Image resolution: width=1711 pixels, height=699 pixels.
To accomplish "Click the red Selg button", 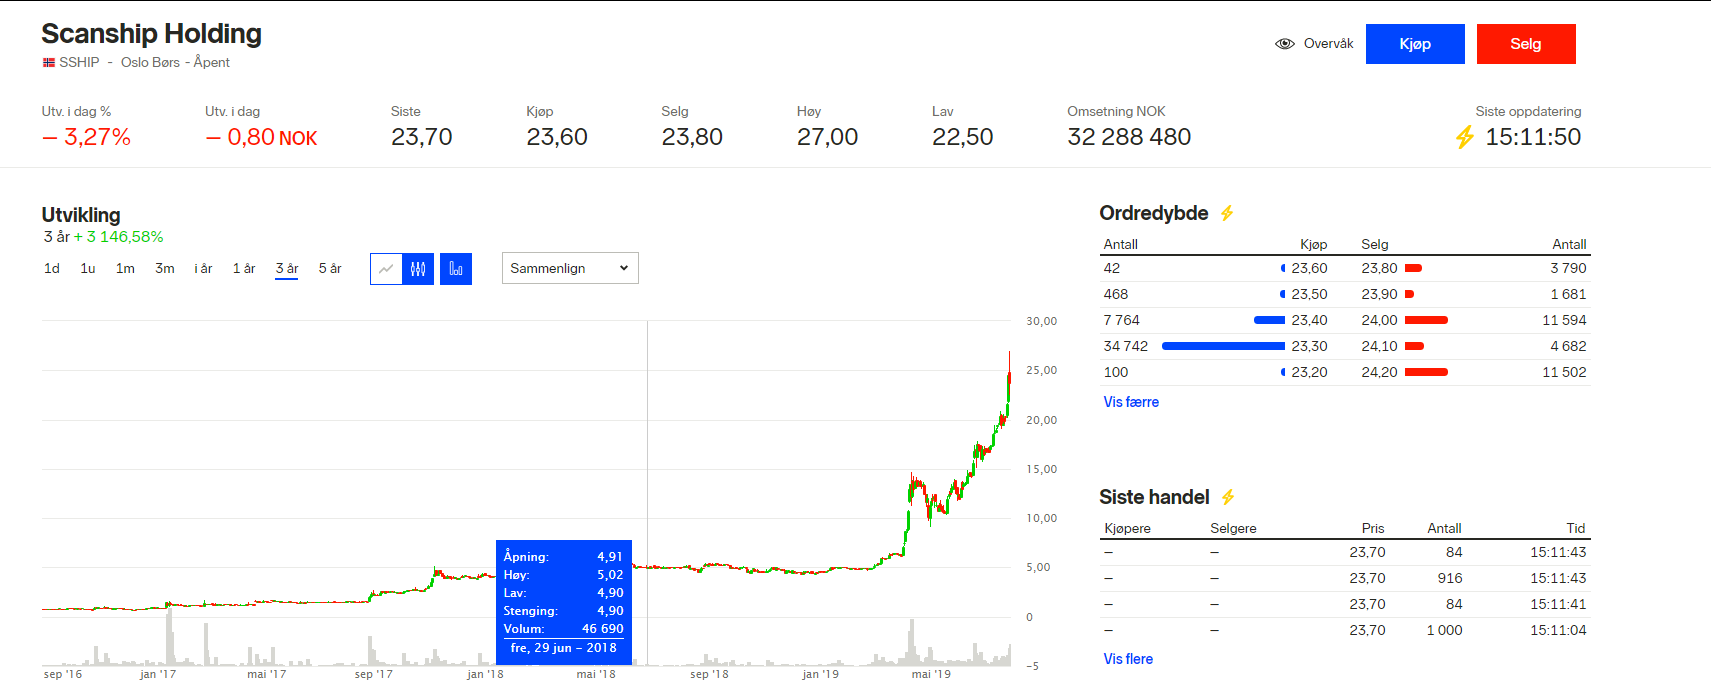I will click(1526, 44).
